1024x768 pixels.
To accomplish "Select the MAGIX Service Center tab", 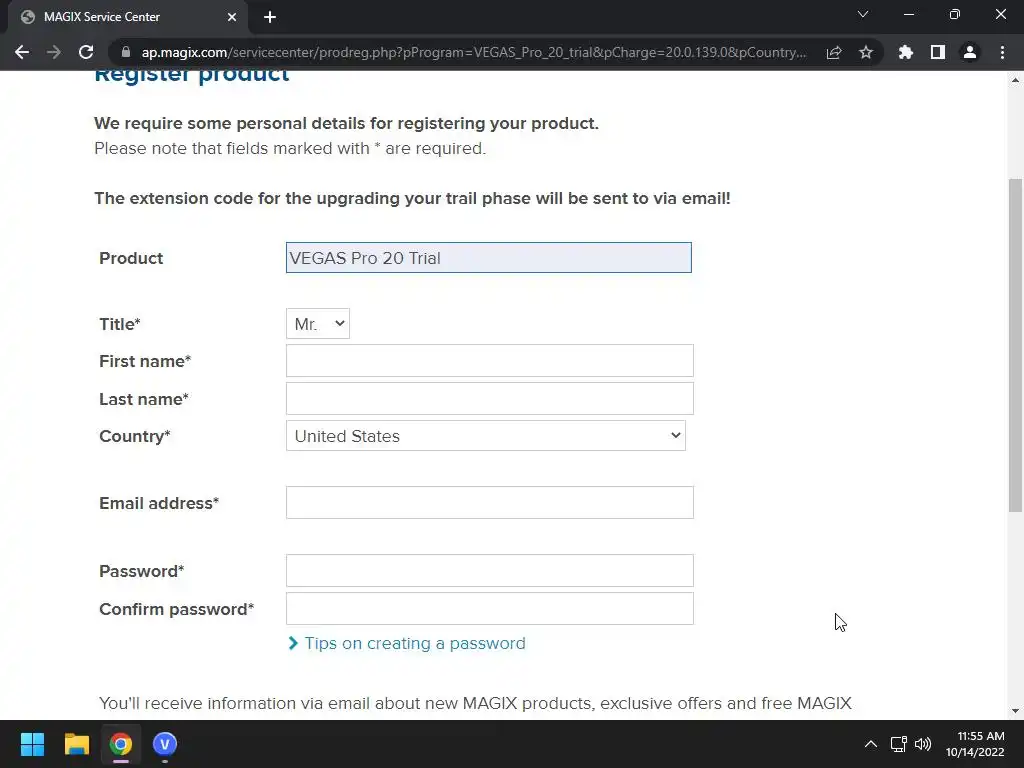I will [x=127, y=17].
